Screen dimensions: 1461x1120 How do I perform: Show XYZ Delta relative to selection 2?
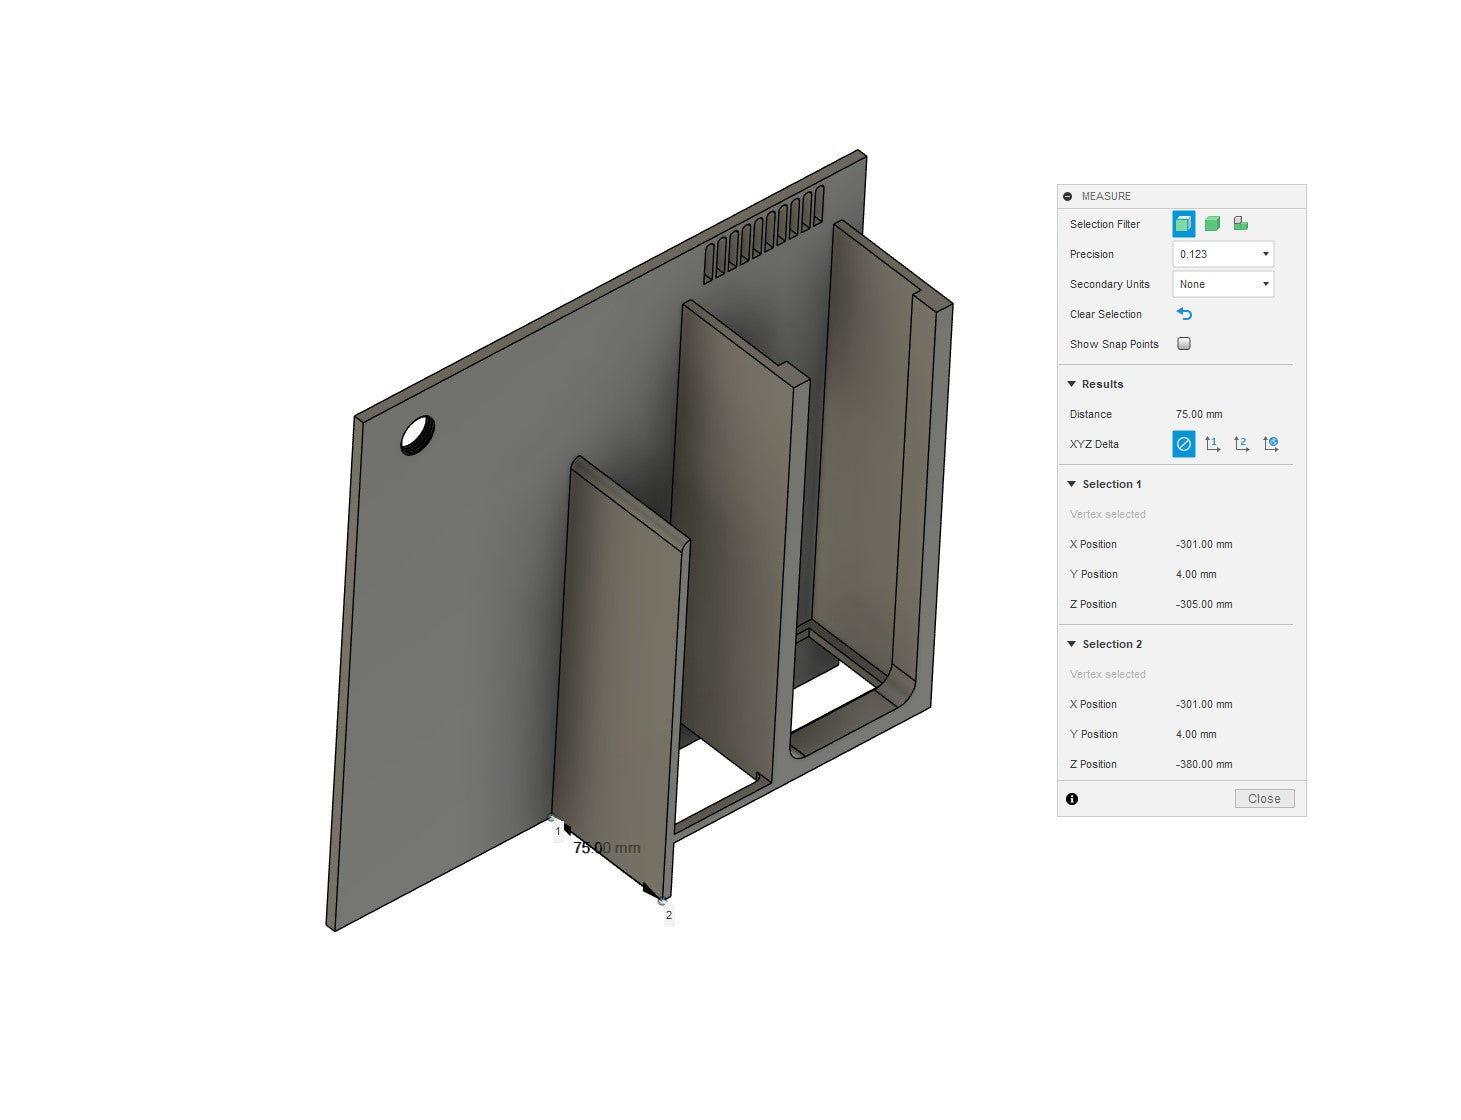coord(1241,444)
